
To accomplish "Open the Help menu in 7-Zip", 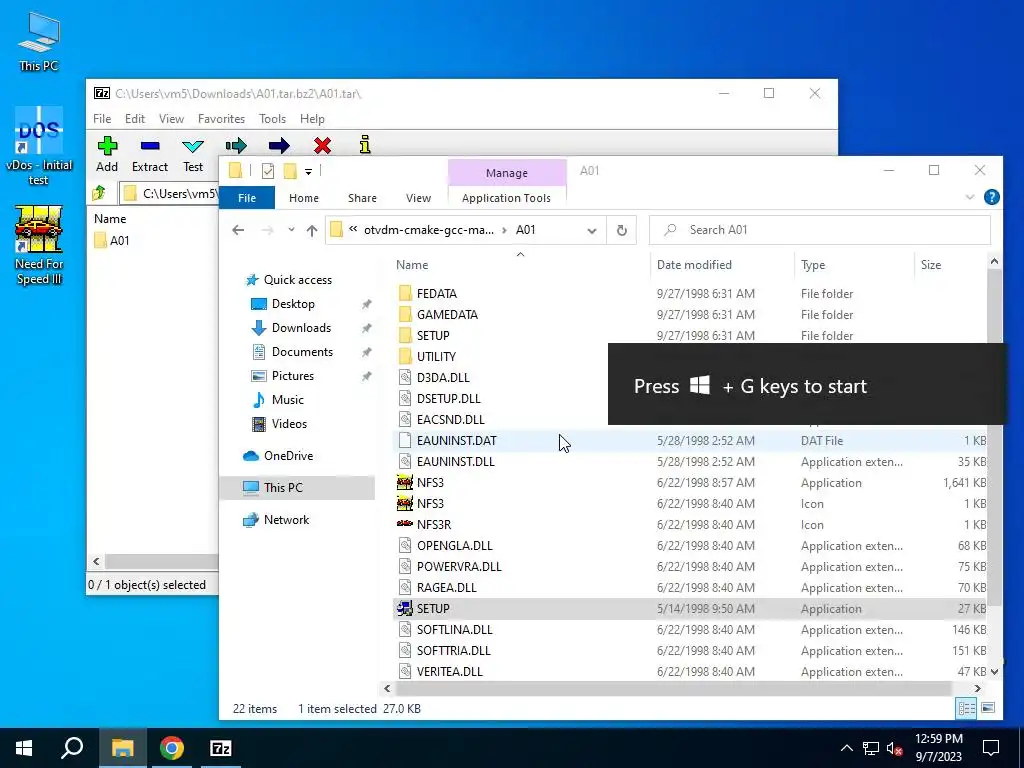I will tap(312, 119).
